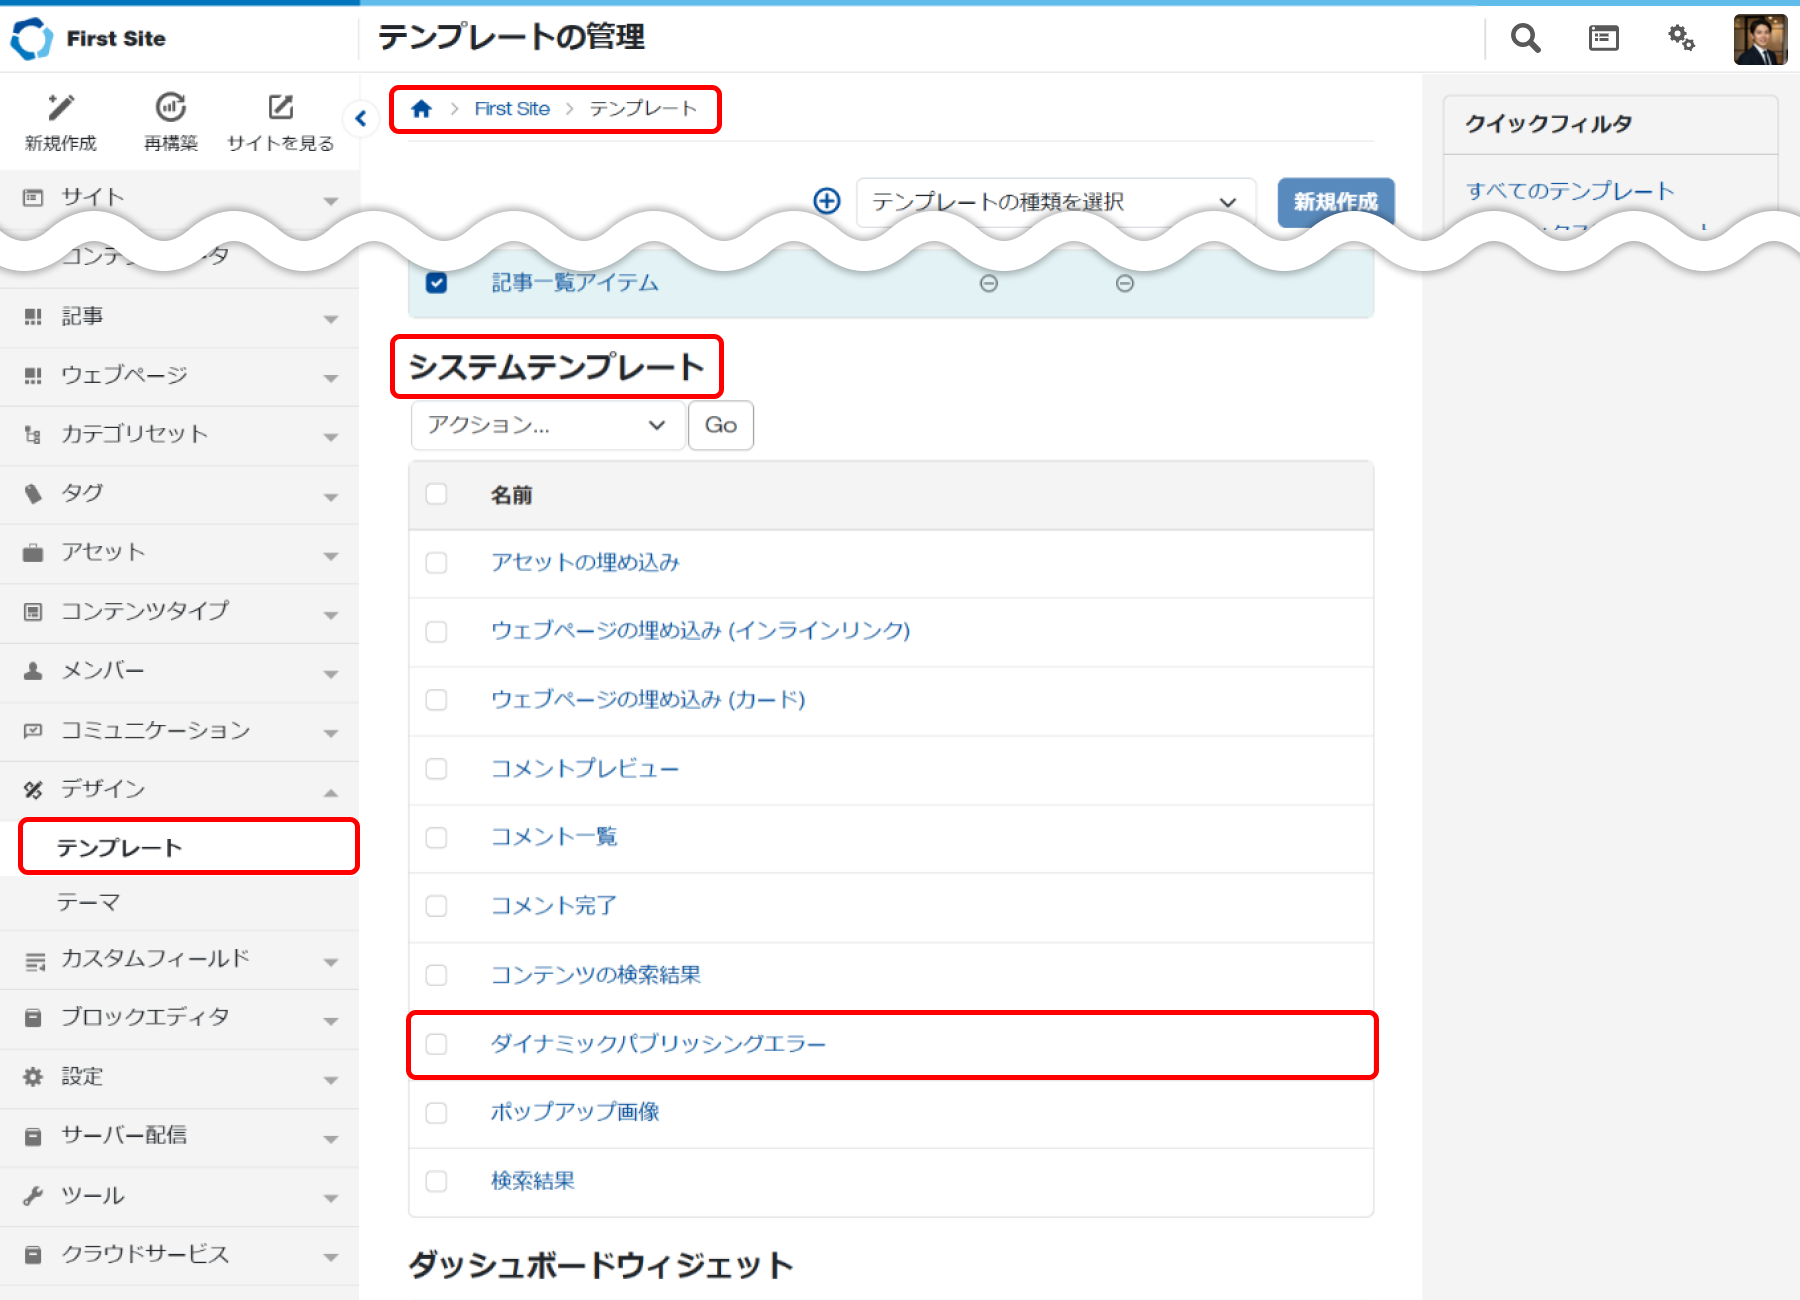The image size is (1800, 1300).
Task: Click the Go button next to actions
Action: pos(720,425)
